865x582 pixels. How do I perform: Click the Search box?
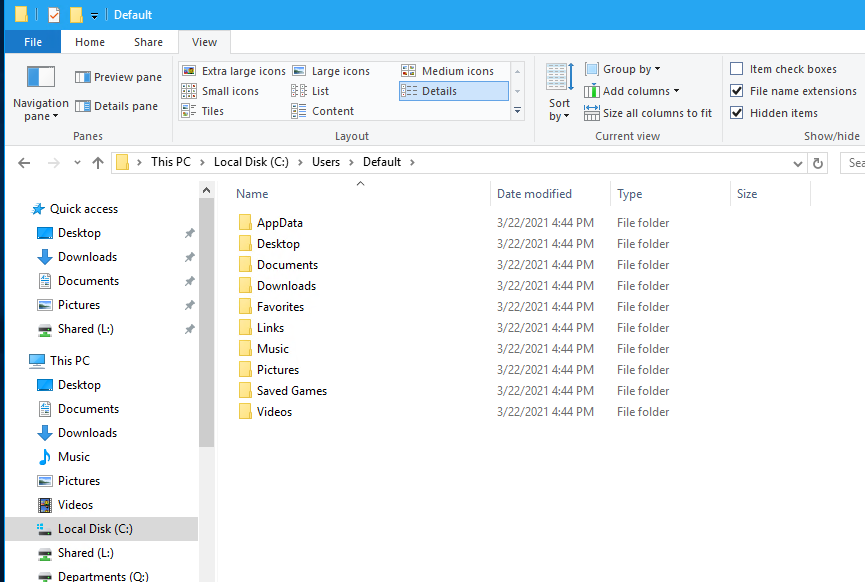(x=852, y=163)
